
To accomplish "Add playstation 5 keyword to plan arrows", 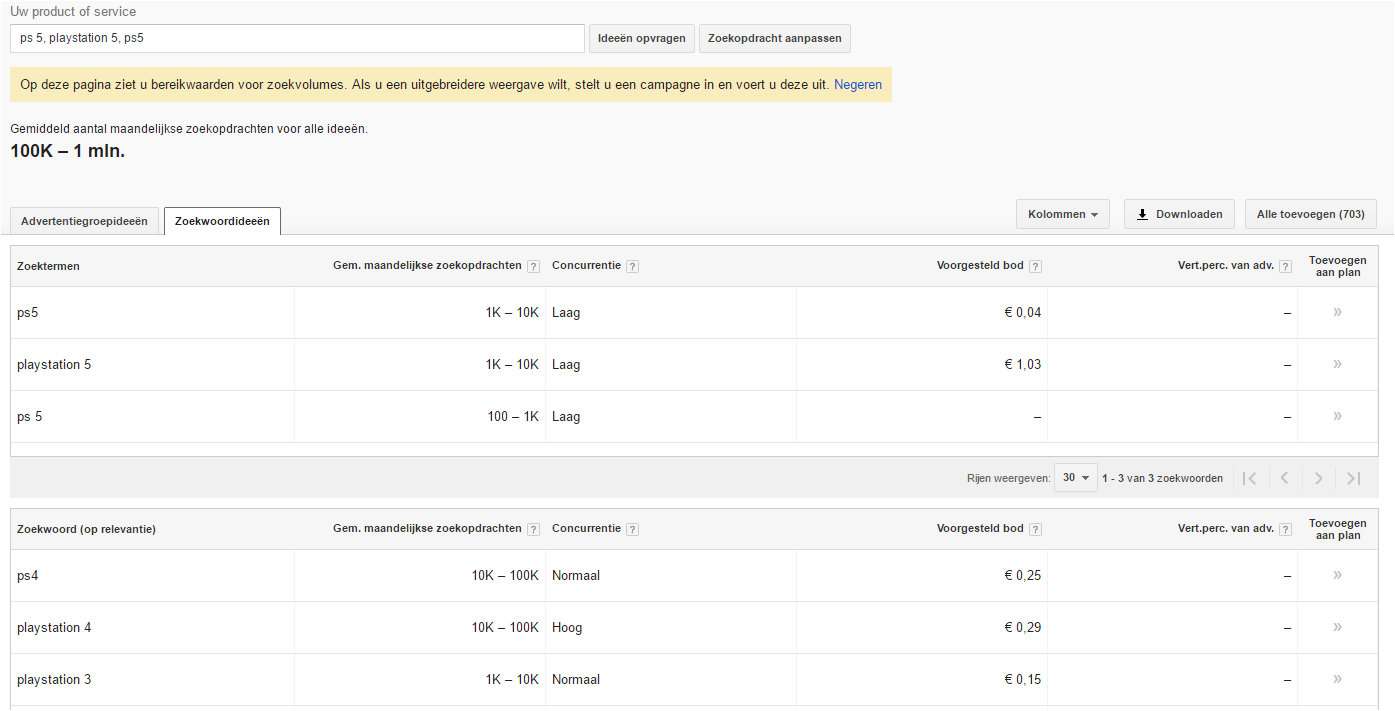I will click(x=1337, y=364).
